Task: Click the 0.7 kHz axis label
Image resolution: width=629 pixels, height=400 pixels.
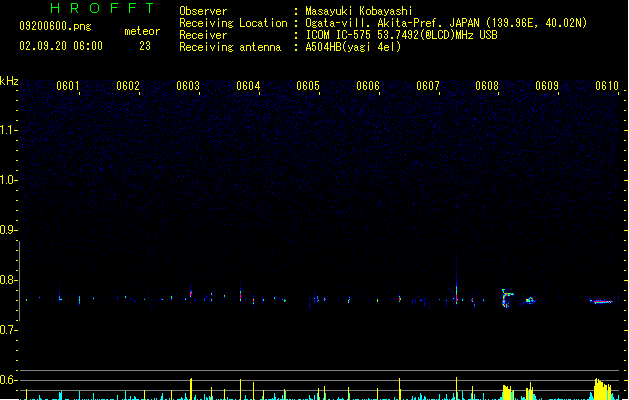Action: 8,330
